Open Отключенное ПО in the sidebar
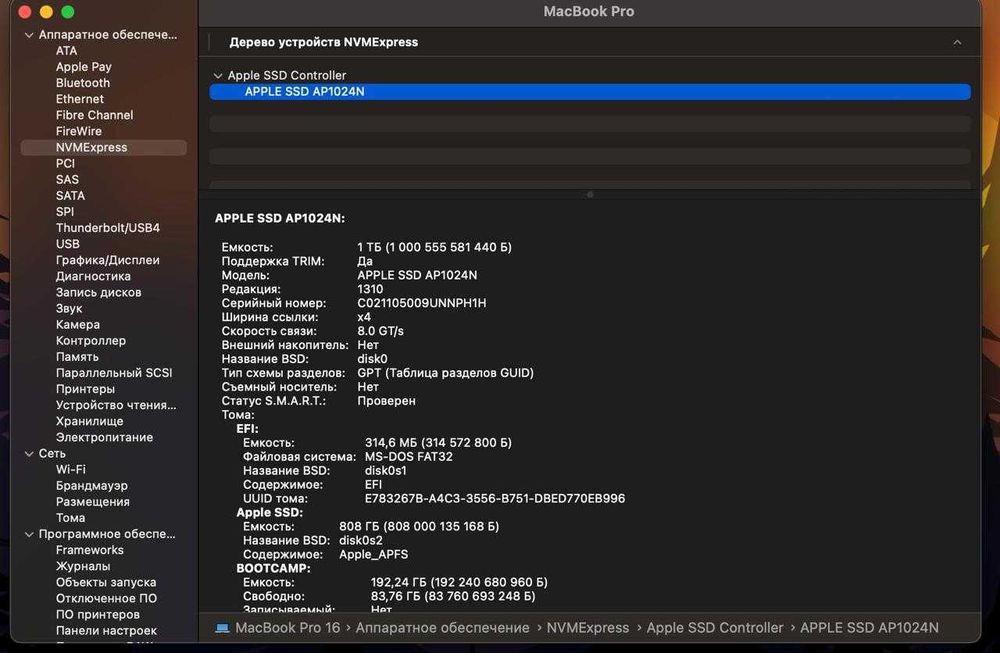Image resolution: width=1000 pixels, height=653 pixels. coord(107,599)
